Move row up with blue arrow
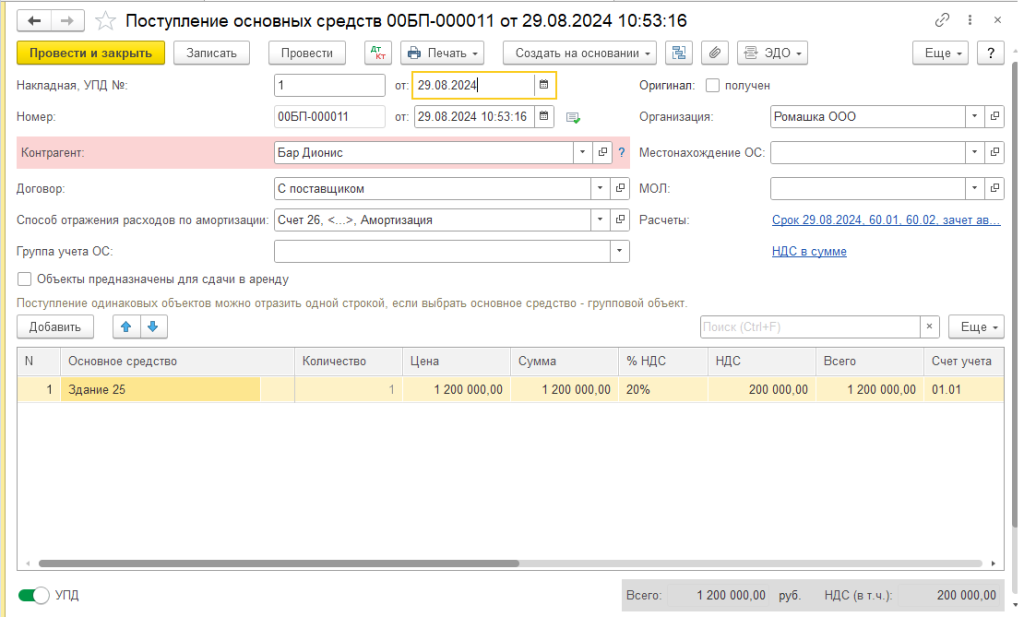Image resolution: width=1024 pixels, height=617 pixels. (x=126, y=326)
